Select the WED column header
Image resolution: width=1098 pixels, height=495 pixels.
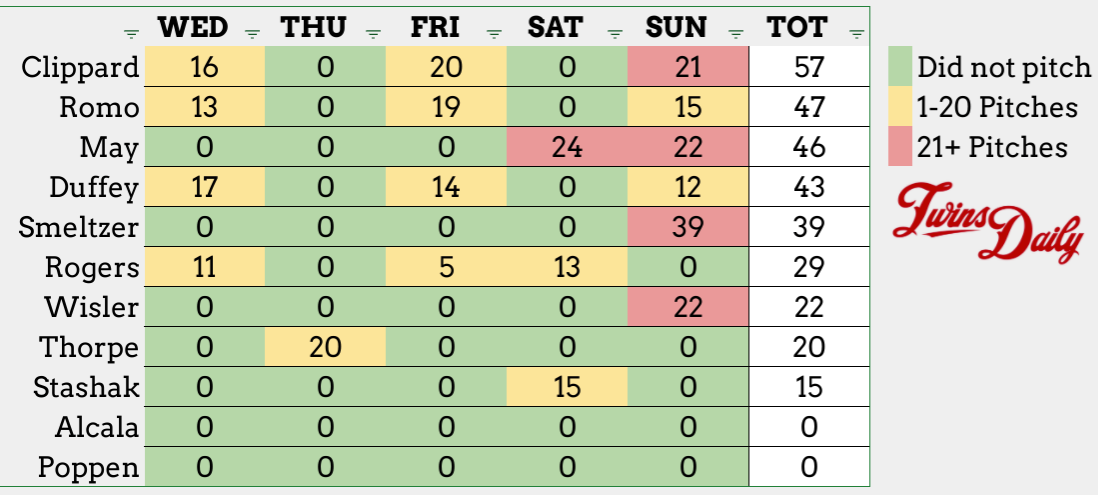pos(193,27)
